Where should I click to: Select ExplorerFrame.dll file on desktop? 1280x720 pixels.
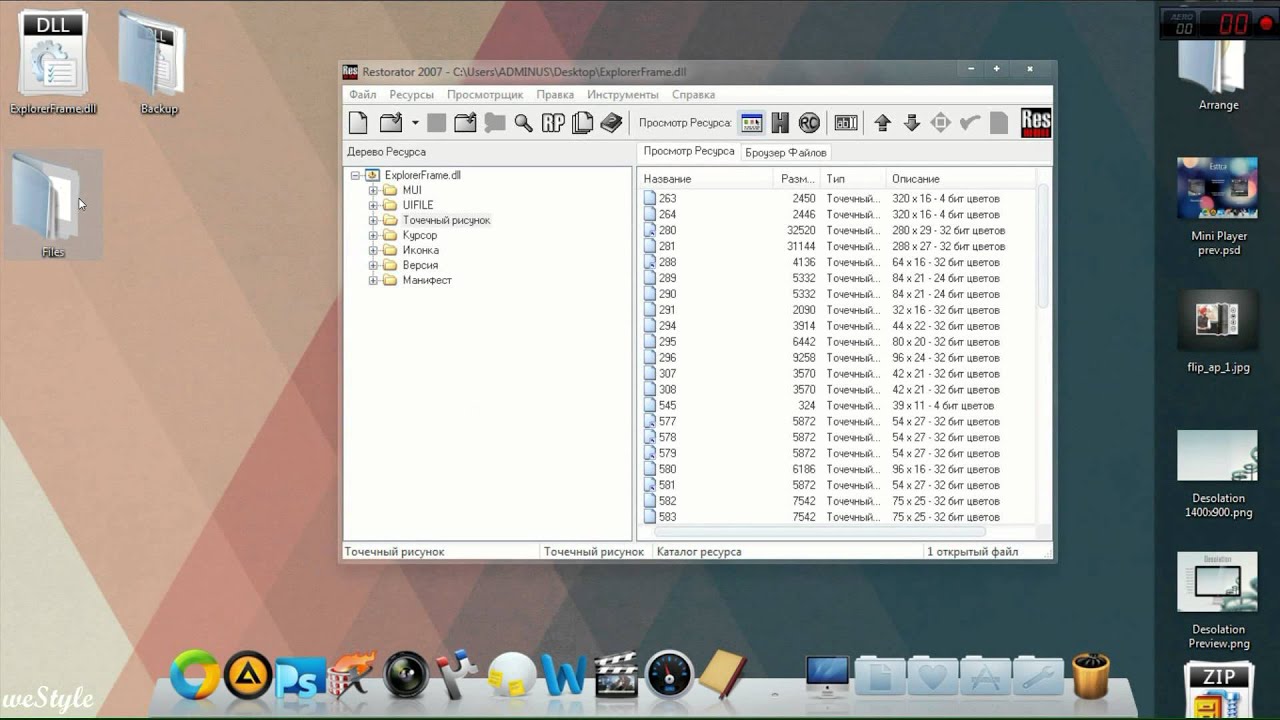[53, 62]
